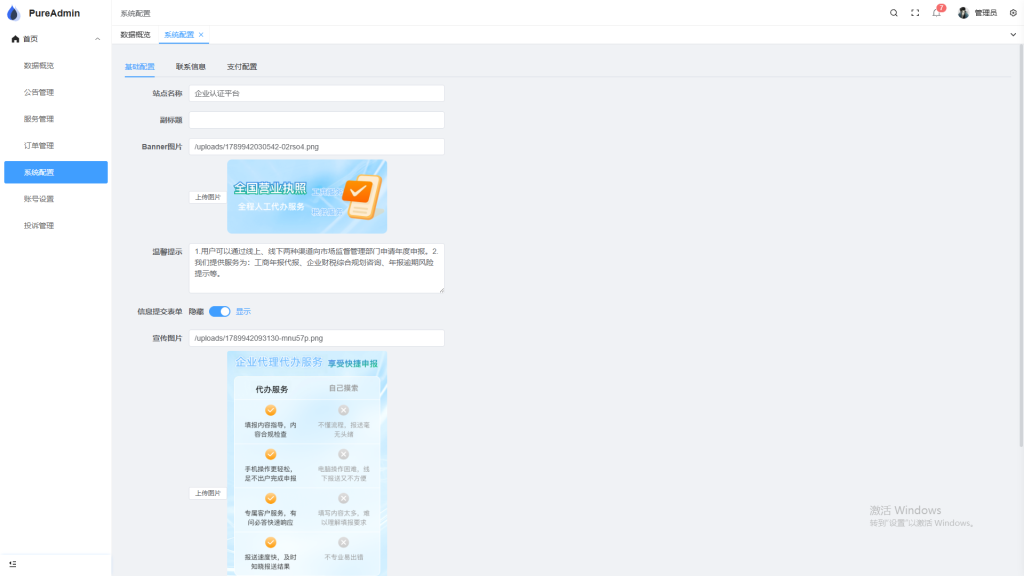Open the 联系信息 settings tab
This screenshot has height=576, width=1024.
(x=191, y=67)
